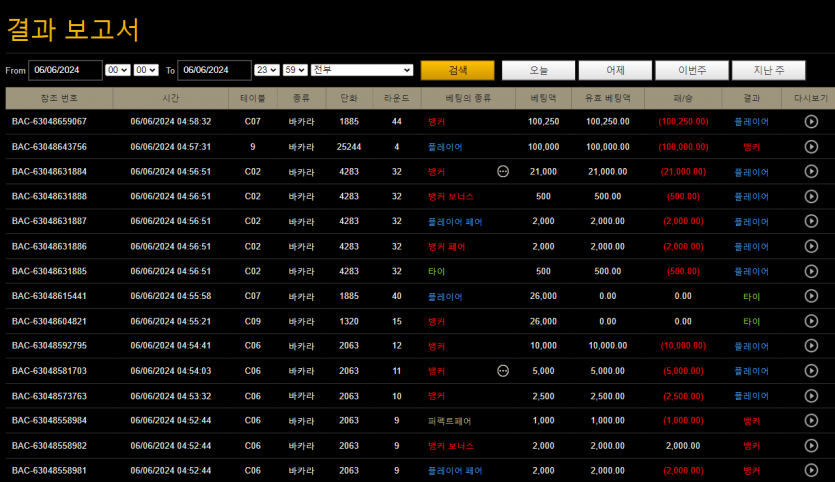
Task: Replay the round for BAC-63048631886
Action: coord(811,246)
